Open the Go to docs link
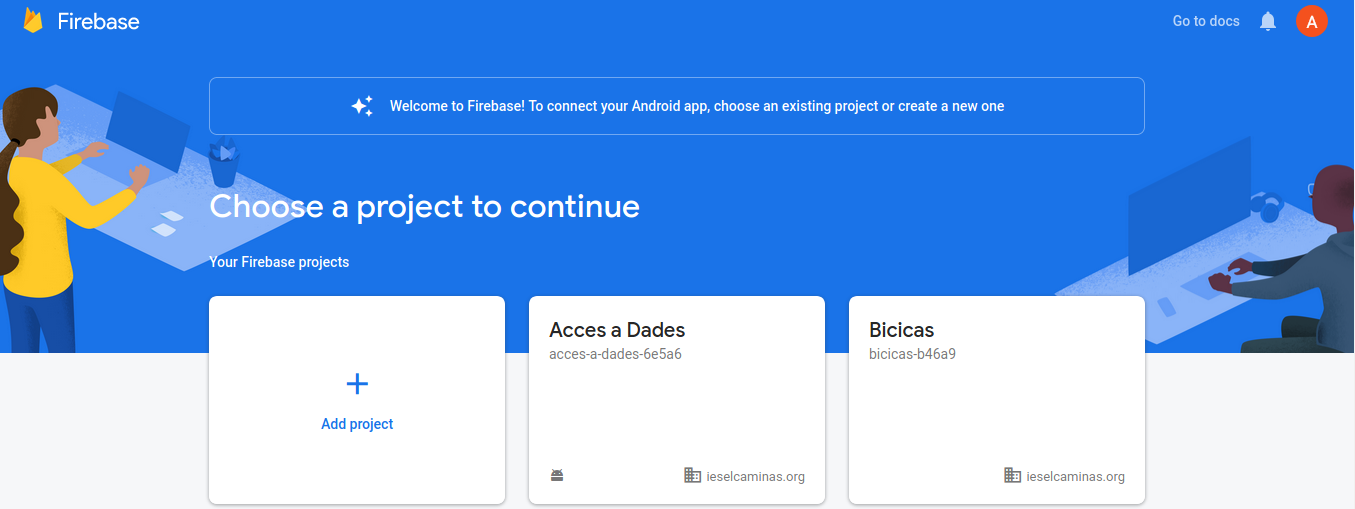The height and width of the screenshot is (509, 1355). click(x=1206, y=21)
